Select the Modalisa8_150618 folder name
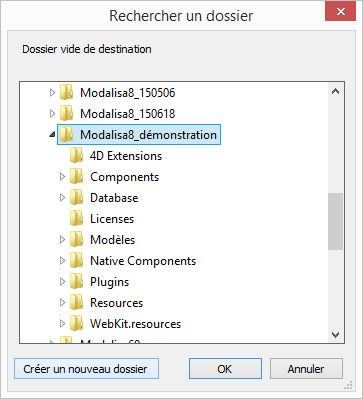363x399 pixels. [128, 114]
